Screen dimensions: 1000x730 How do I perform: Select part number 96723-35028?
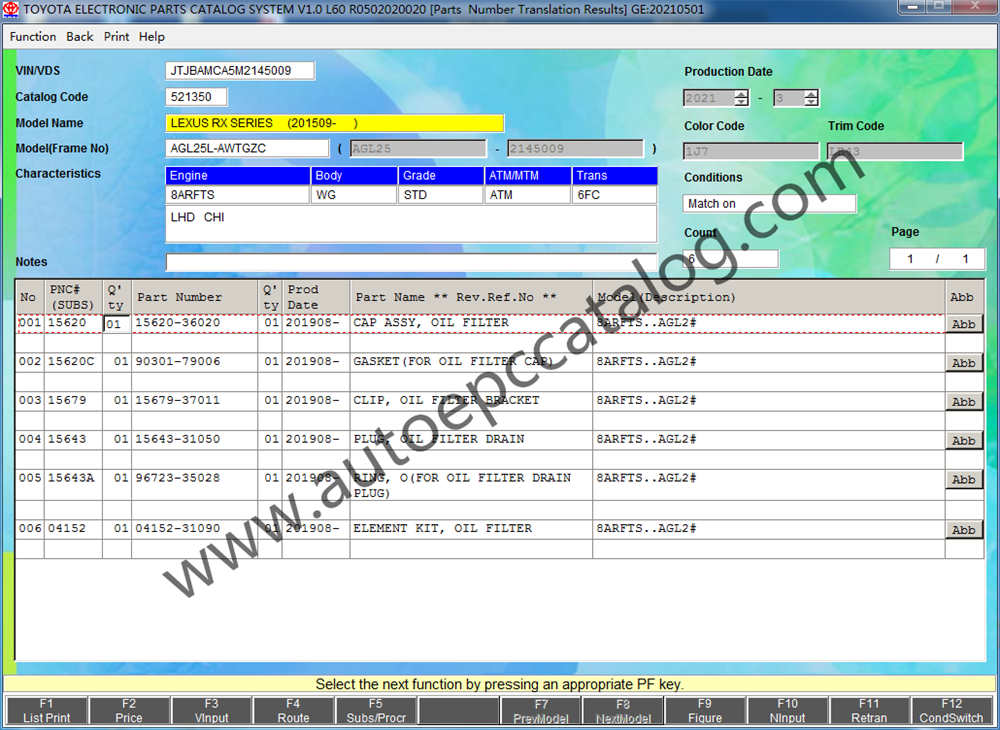tap(177, 478)
